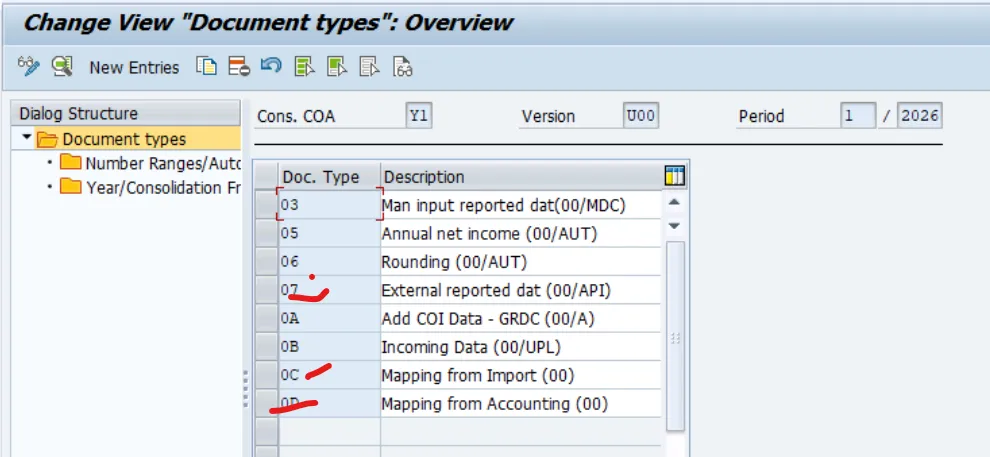Click the New Entries button
This screenshot has height=457, width=990.
(x=134, y=68)
